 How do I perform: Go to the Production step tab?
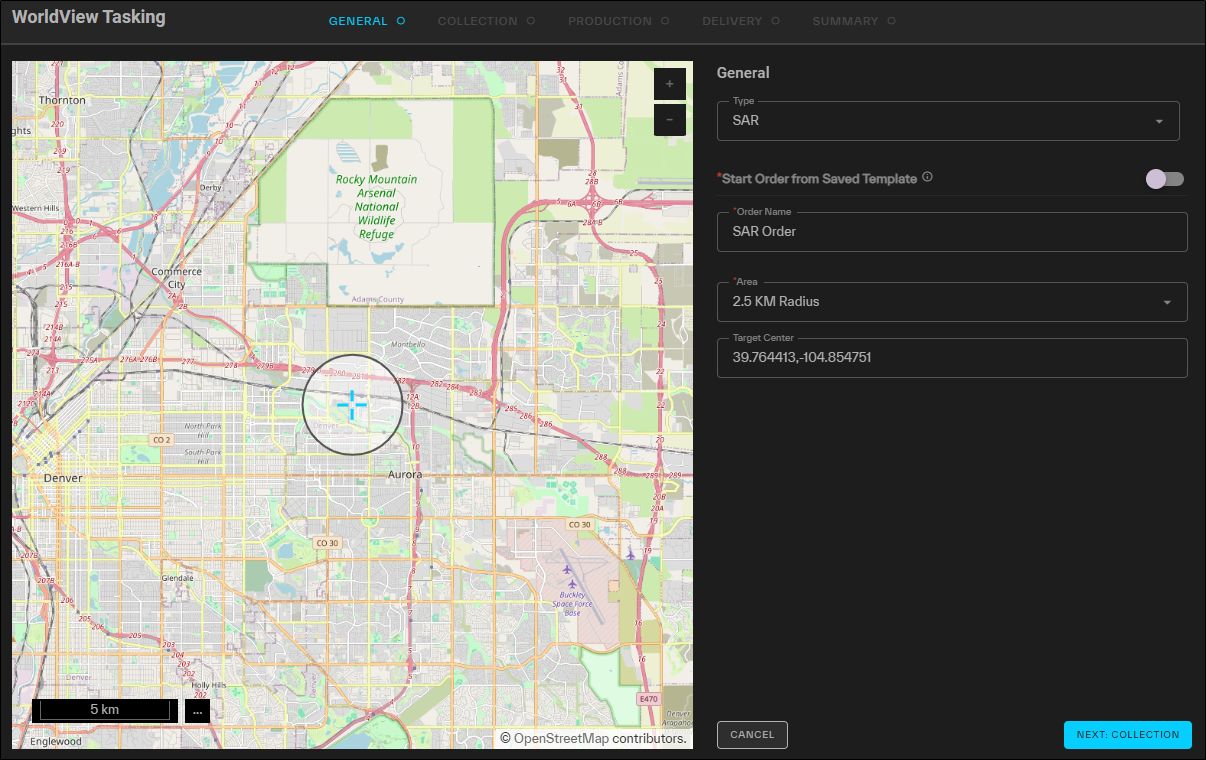pos(610,21)
